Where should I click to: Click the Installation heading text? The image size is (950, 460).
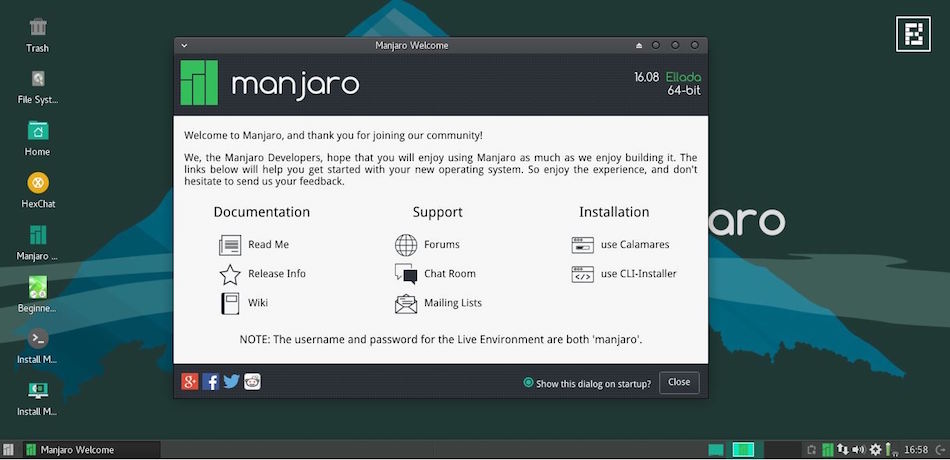pyautogui.click(x=614, y=212)
